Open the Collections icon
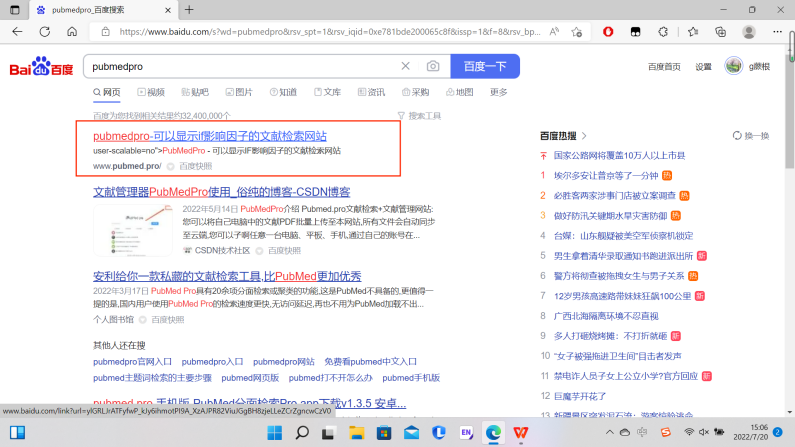The width and height of the screenshot is (795, 447). click(x=720, y=32)
